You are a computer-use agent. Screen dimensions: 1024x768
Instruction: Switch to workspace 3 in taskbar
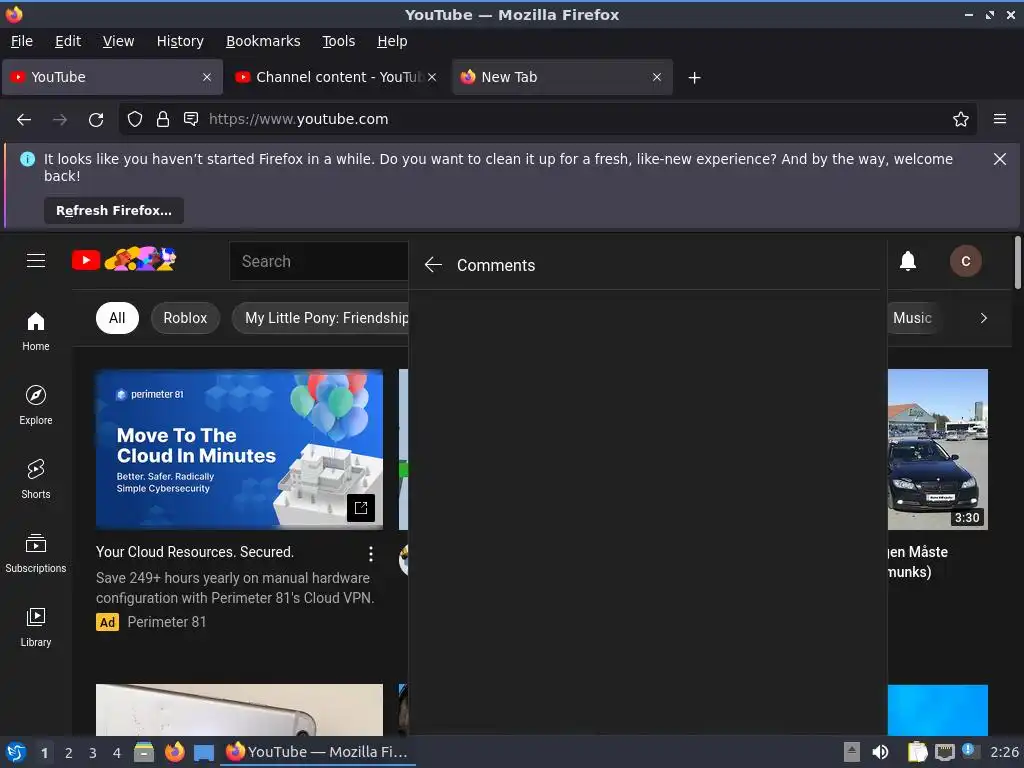click(93, 753)
